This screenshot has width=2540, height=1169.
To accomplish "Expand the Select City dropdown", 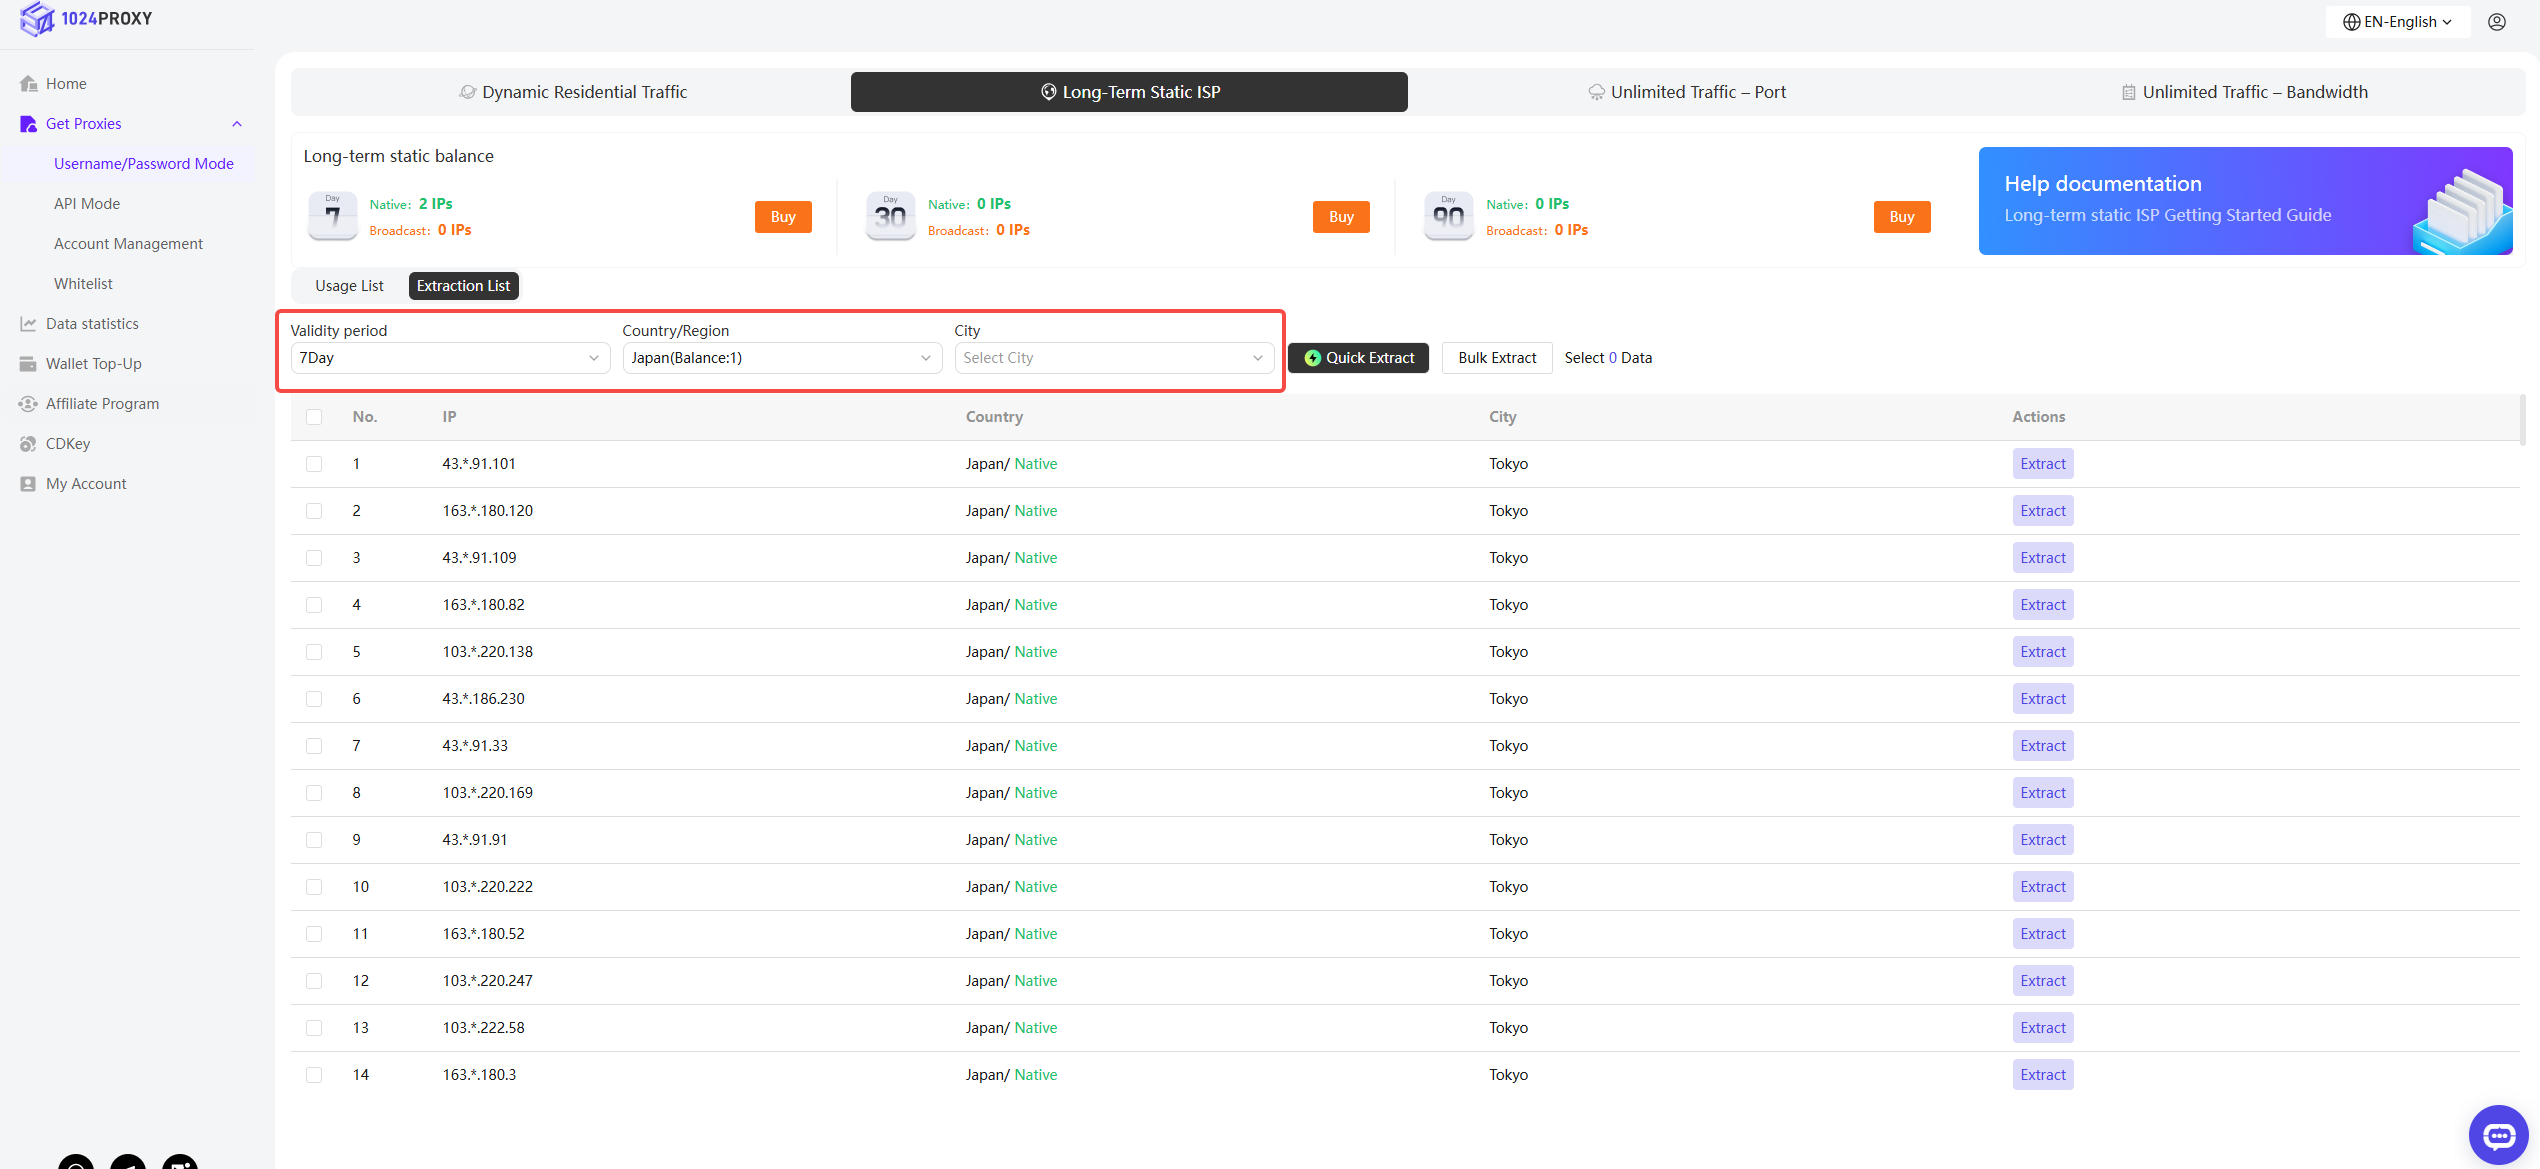I will click(1113, 358).
